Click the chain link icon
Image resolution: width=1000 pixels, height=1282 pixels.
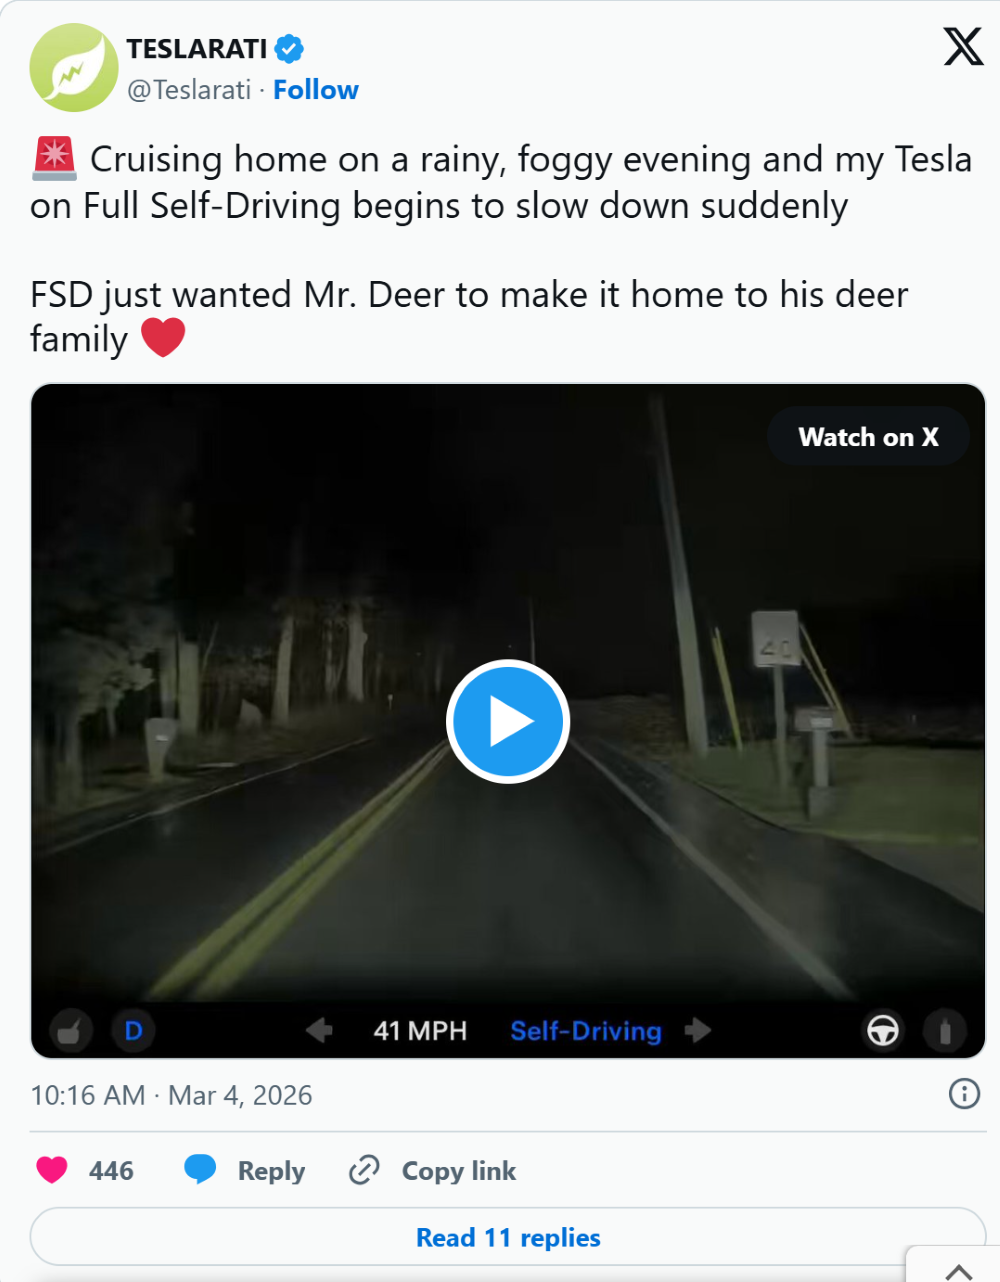[364, 1170]
